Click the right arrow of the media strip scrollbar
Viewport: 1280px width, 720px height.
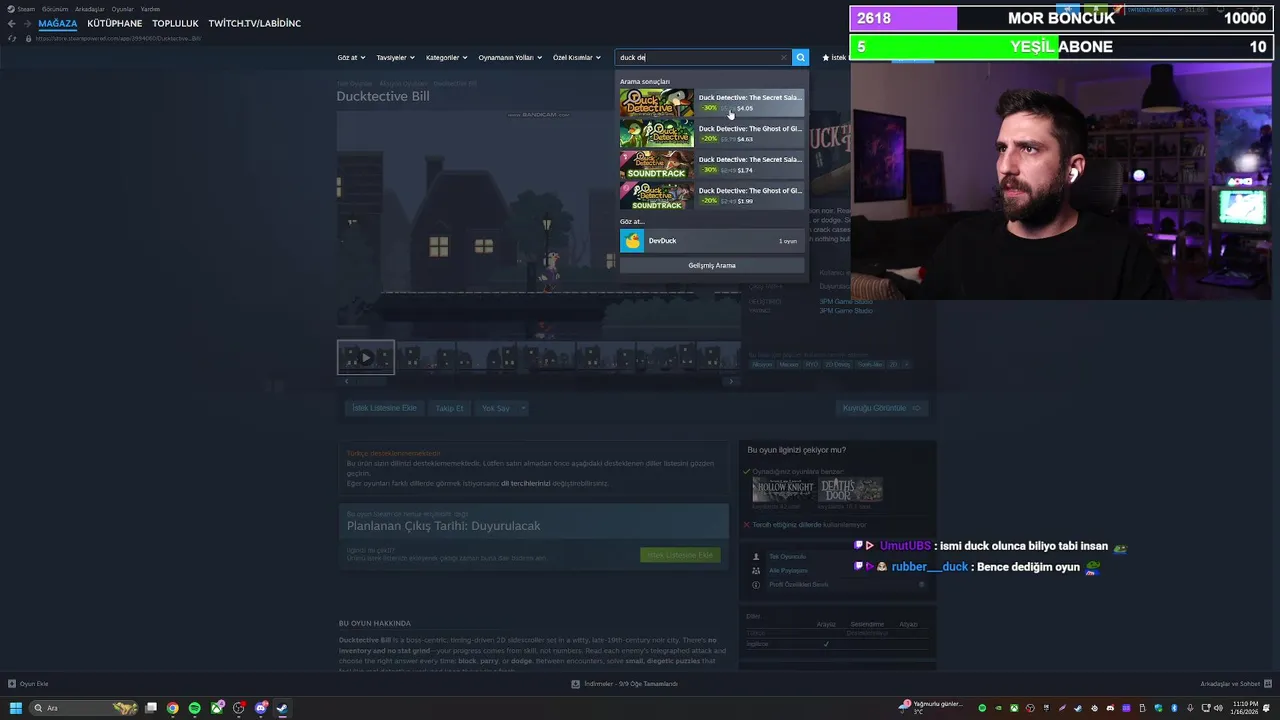(731, 381)
